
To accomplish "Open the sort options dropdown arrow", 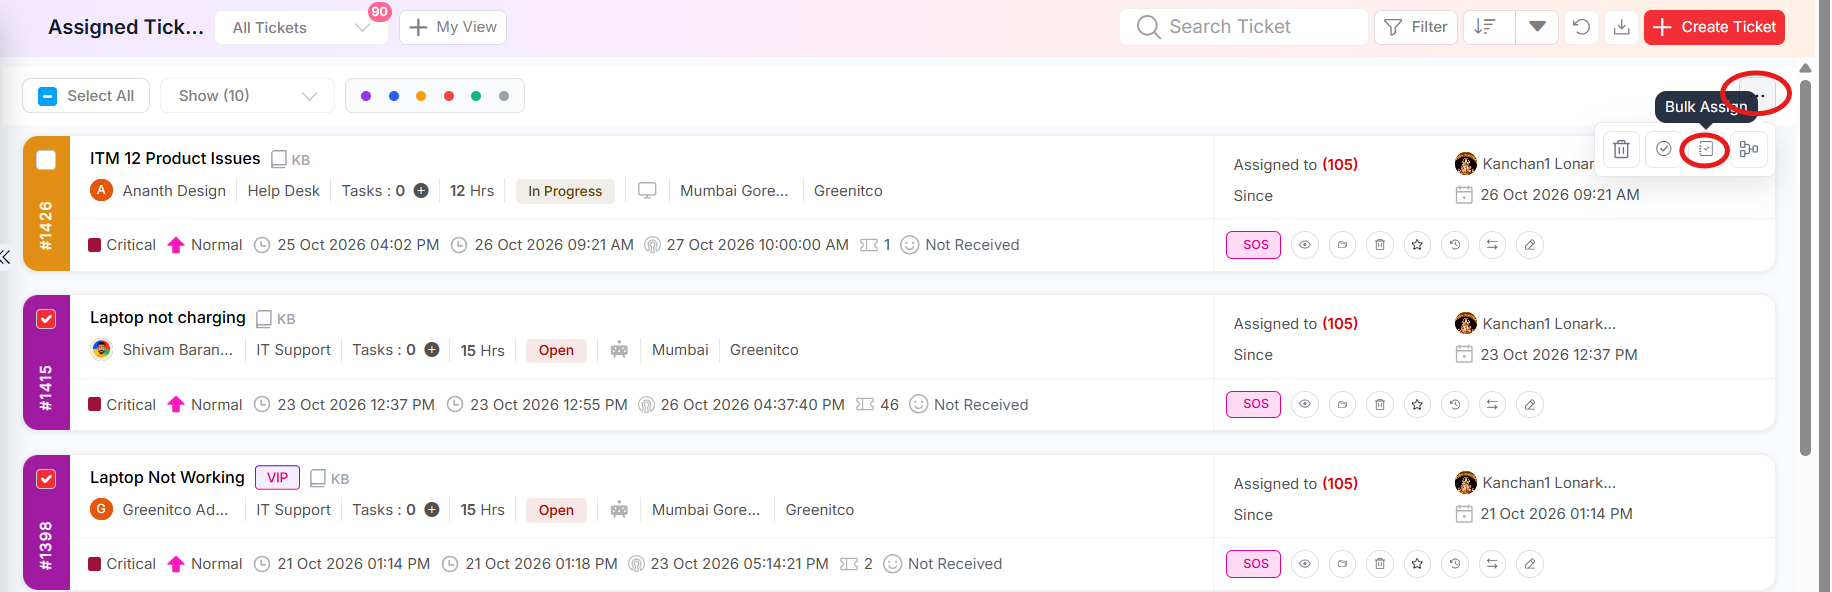I will (x=1537, y=27).
